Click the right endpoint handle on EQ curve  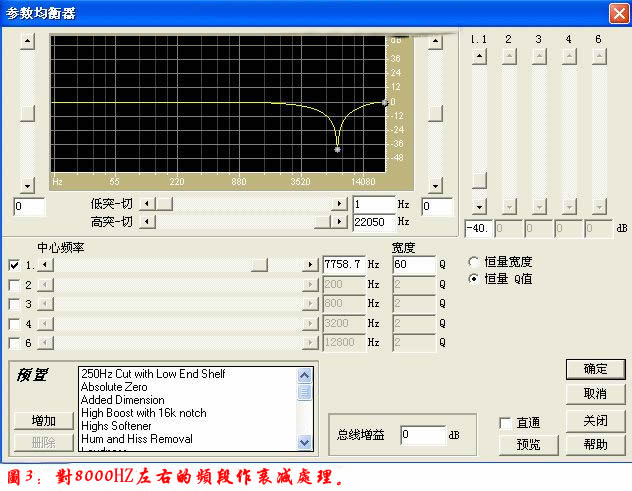[x=385, y=102]
